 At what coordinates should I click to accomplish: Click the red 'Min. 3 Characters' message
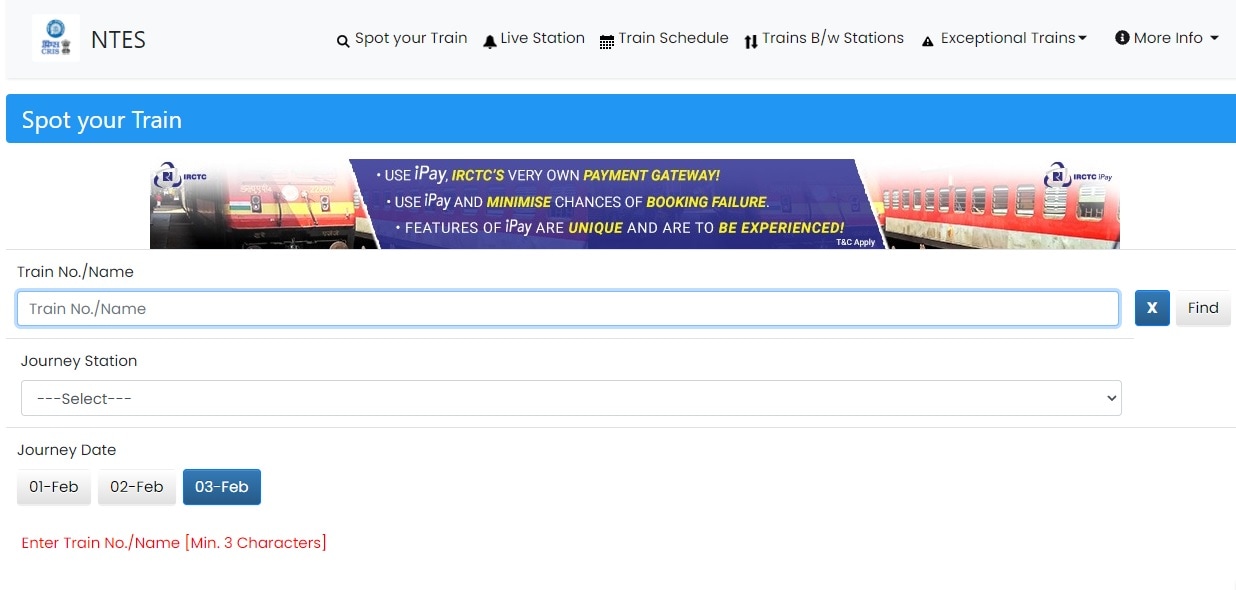174,543
